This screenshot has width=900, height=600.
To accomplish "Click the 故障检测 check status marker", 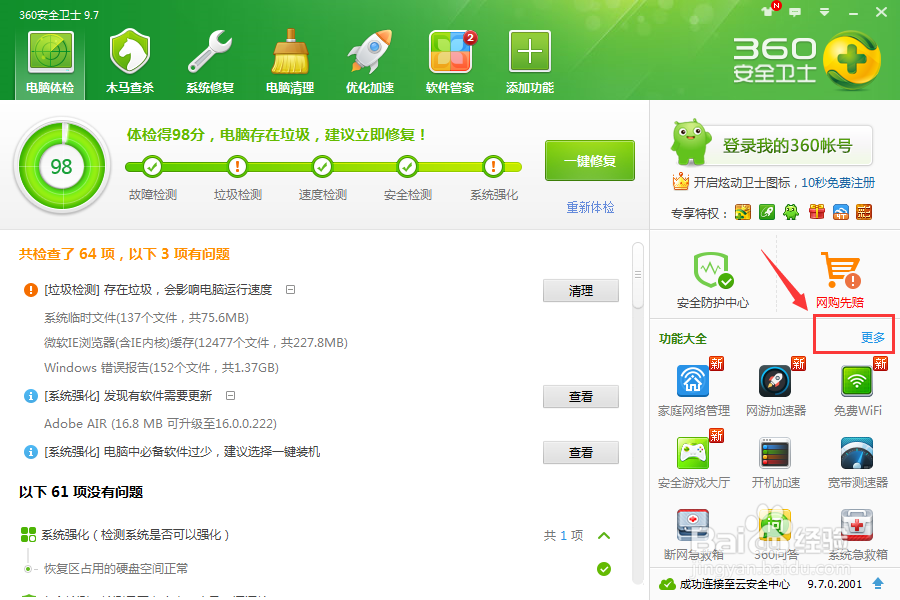I will (x=152, y=167).
